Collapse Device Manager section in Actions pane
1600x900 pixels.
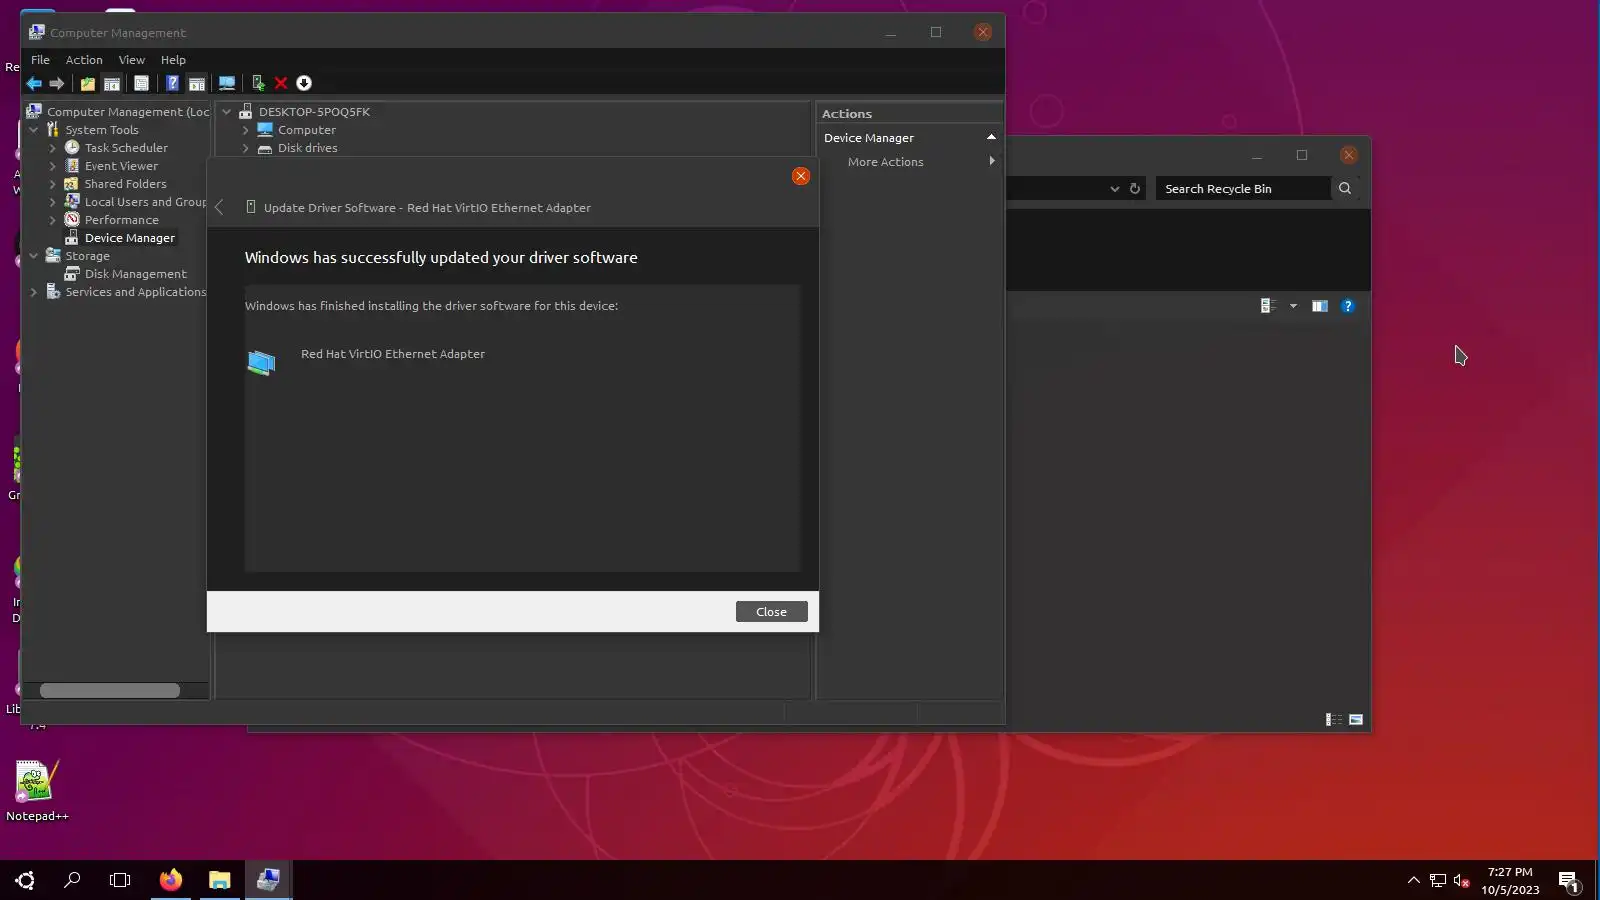pos(991,137)
